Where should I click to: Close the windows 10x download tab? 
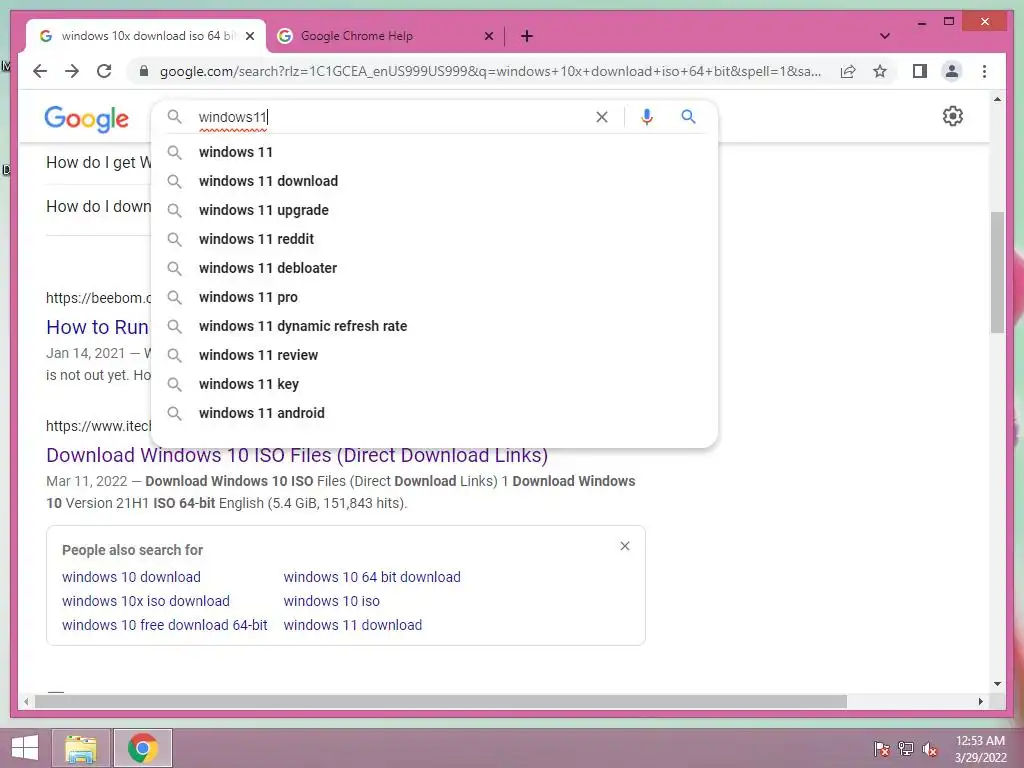point(249,36)
